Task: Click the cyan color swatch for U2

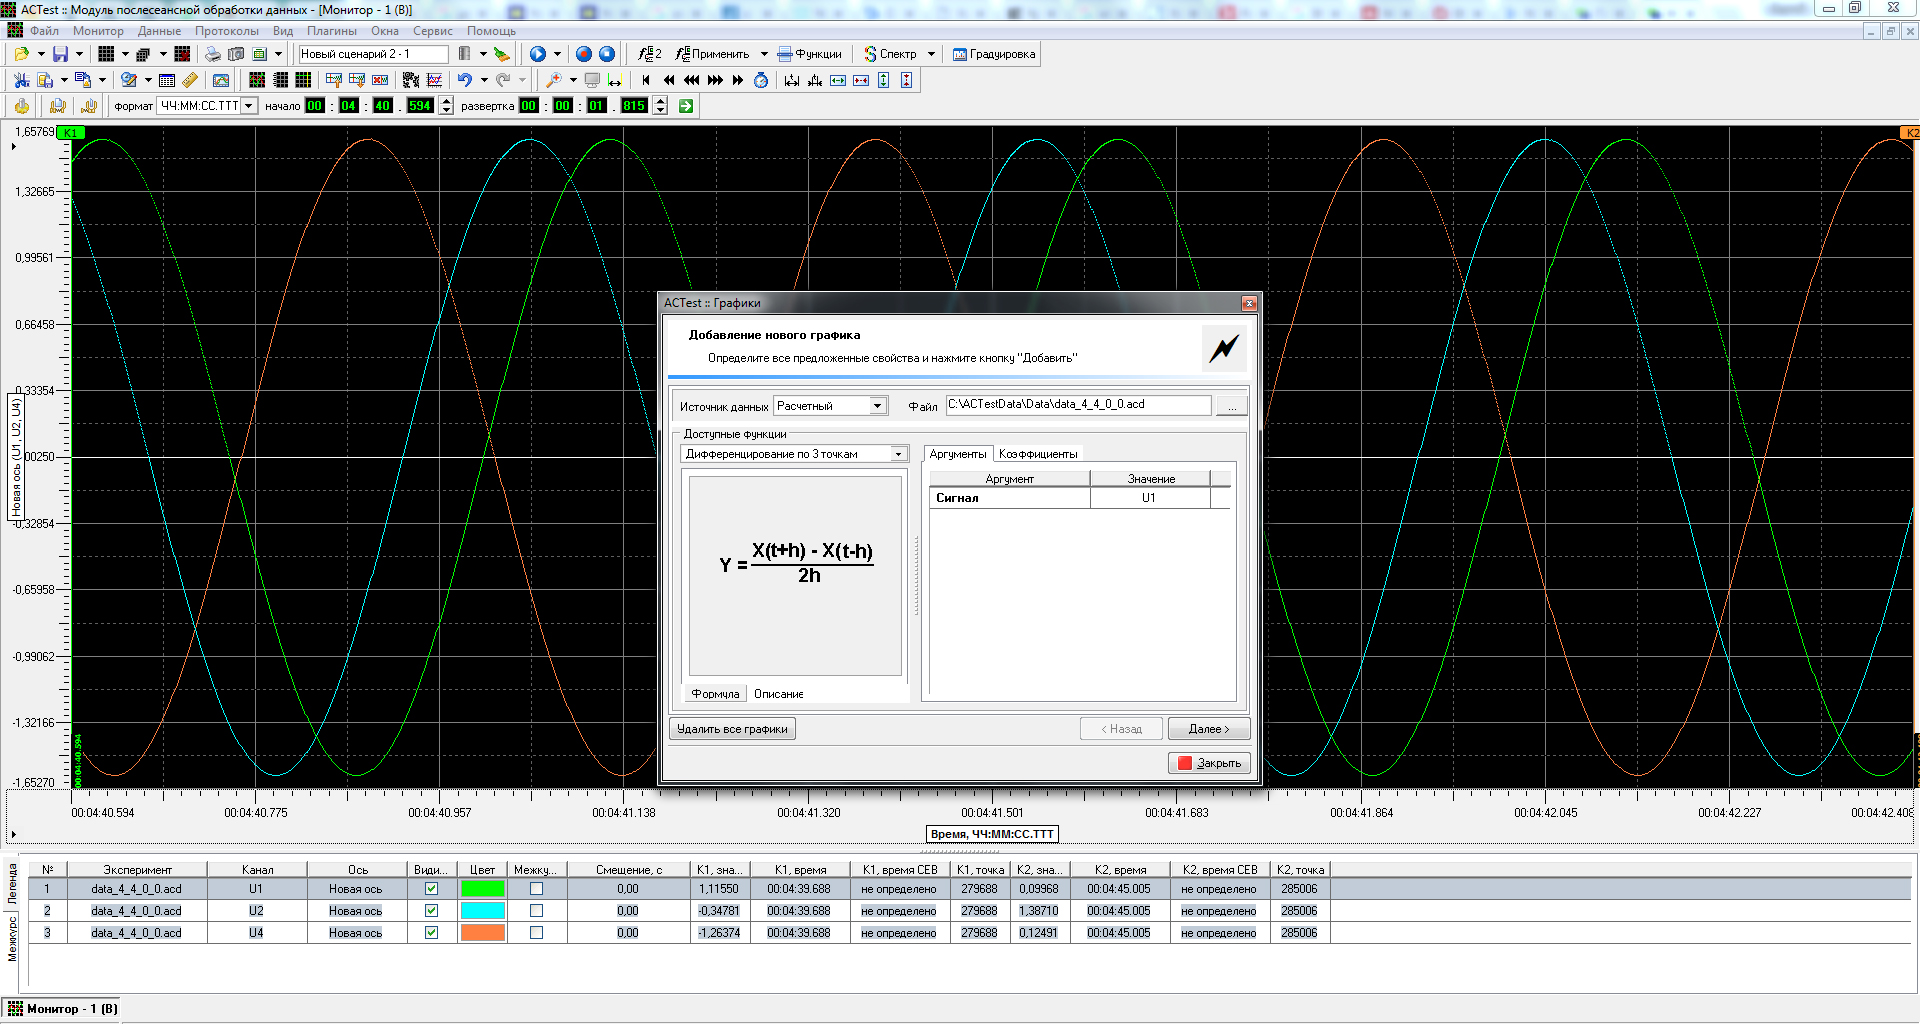Action: coord(483,911)
